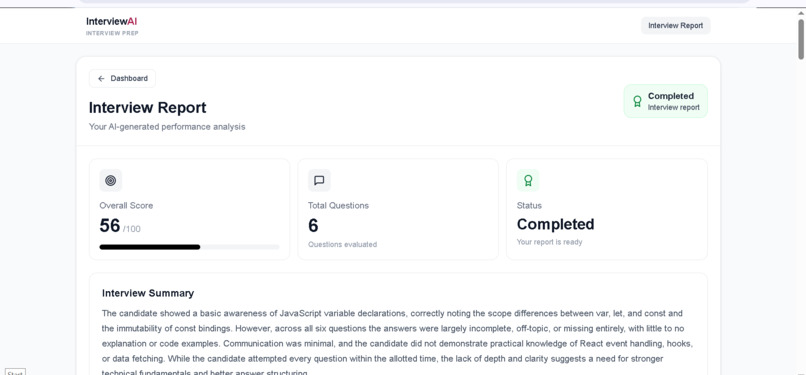Image resolution: width=806 pixels, height=375 pixels.
Task: Click the Completed status text
Action: [555, 224]
